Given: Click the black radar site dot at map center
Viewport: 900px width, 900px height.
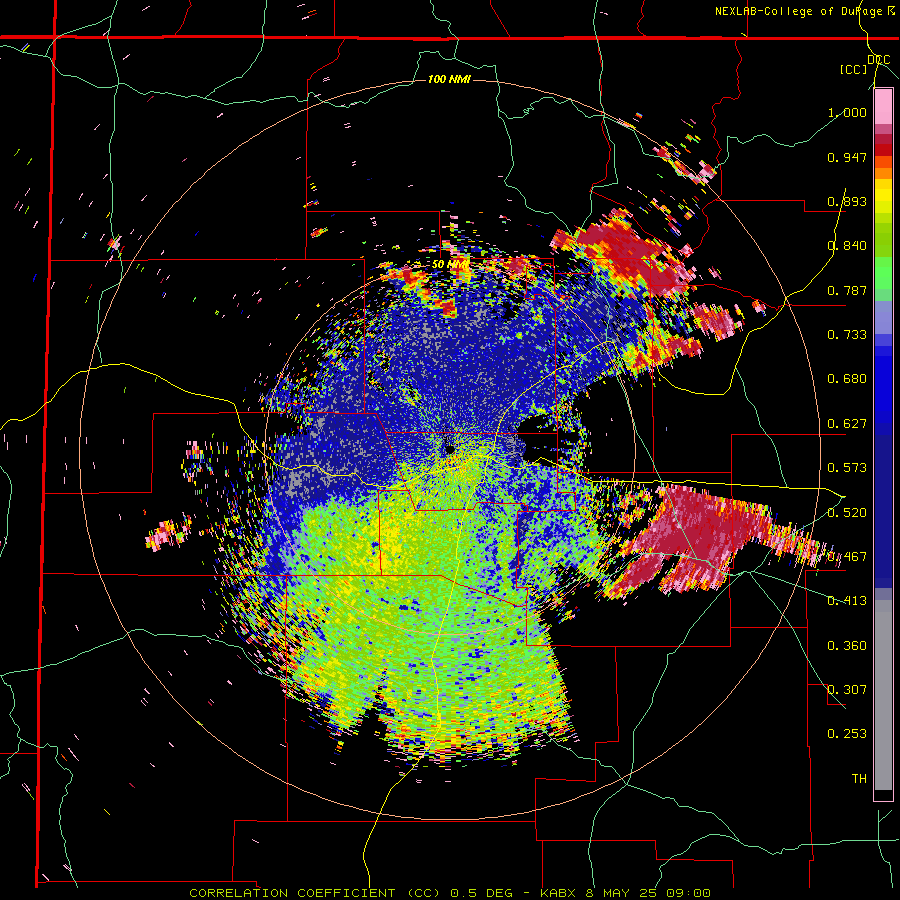Looking at the screenshot, I should [449, 448].
